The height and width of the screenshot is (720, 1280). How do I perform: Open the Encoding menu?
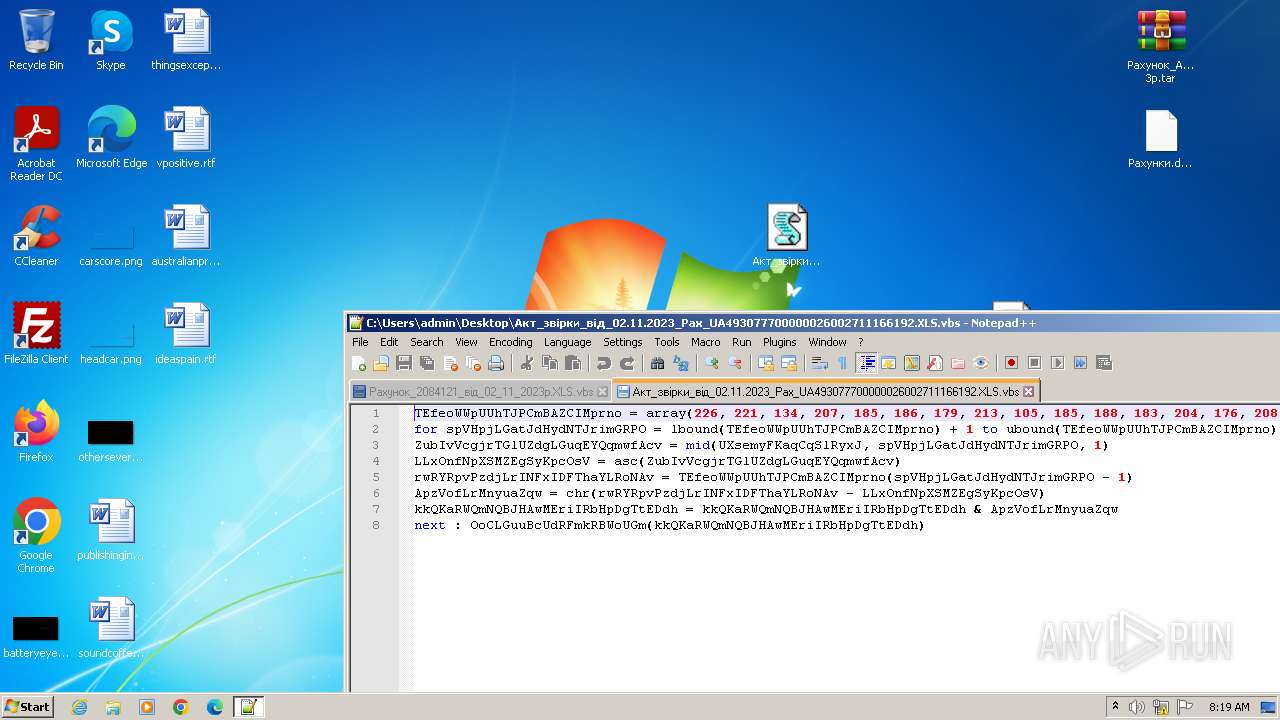tap(510, 342)
